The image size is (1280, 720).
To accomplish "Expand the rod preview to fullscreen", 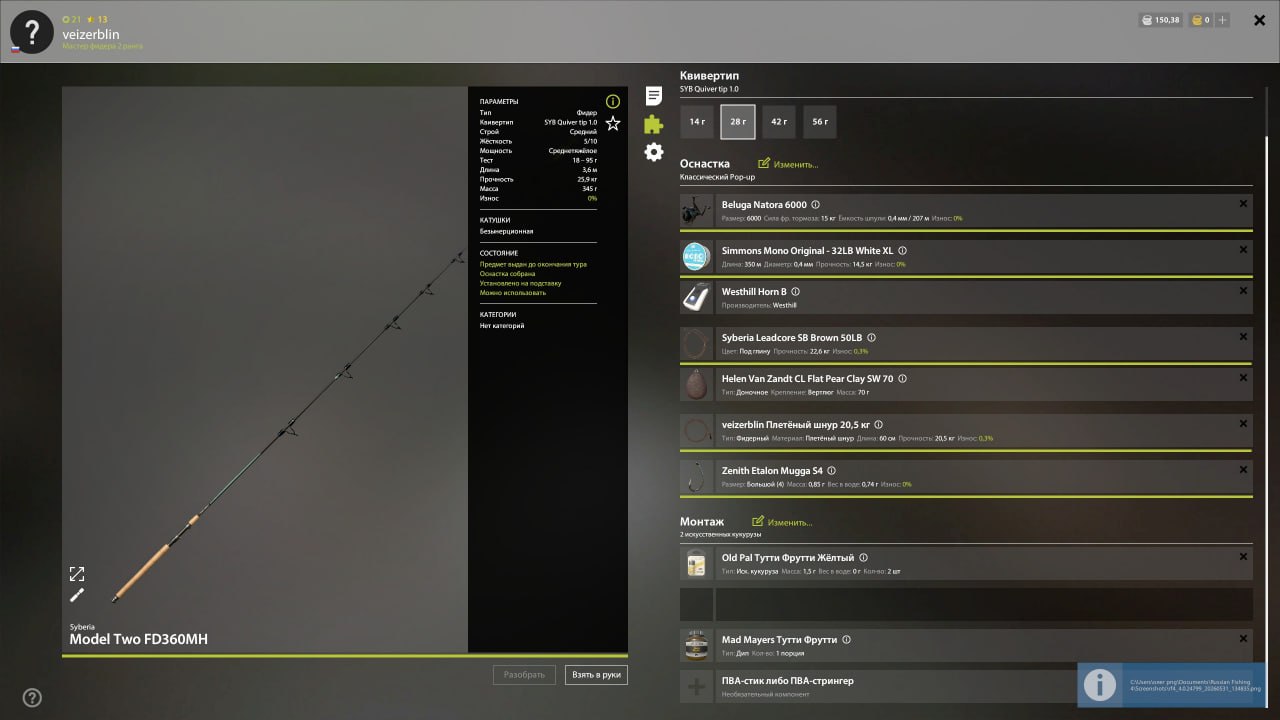I will (77, 574).
